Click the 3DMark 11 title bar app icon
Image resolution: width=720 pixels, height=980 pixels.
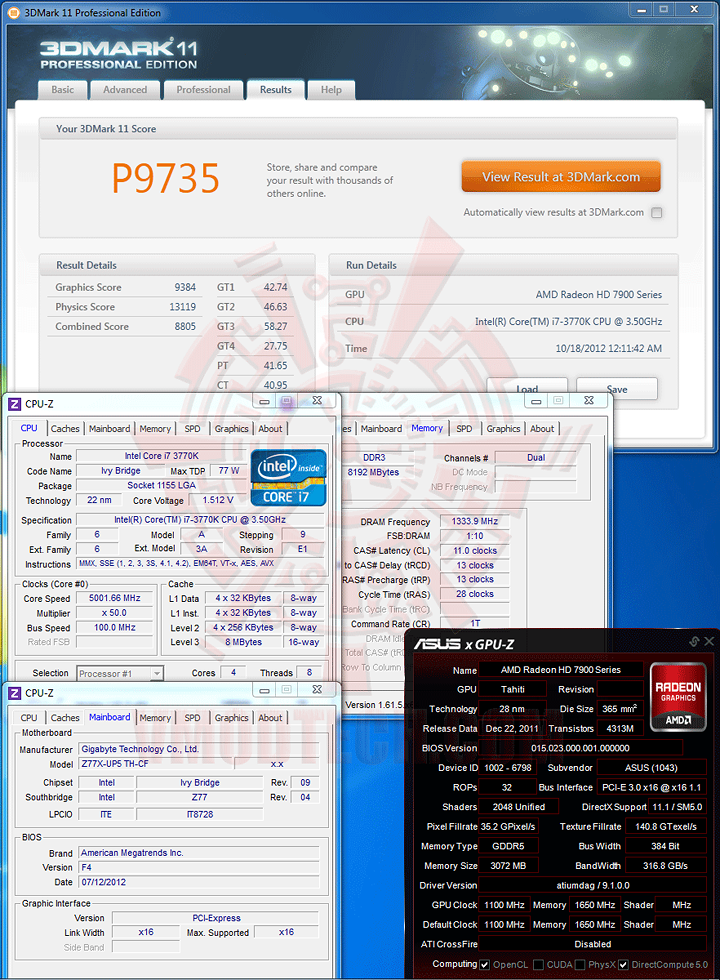point(14,12)
